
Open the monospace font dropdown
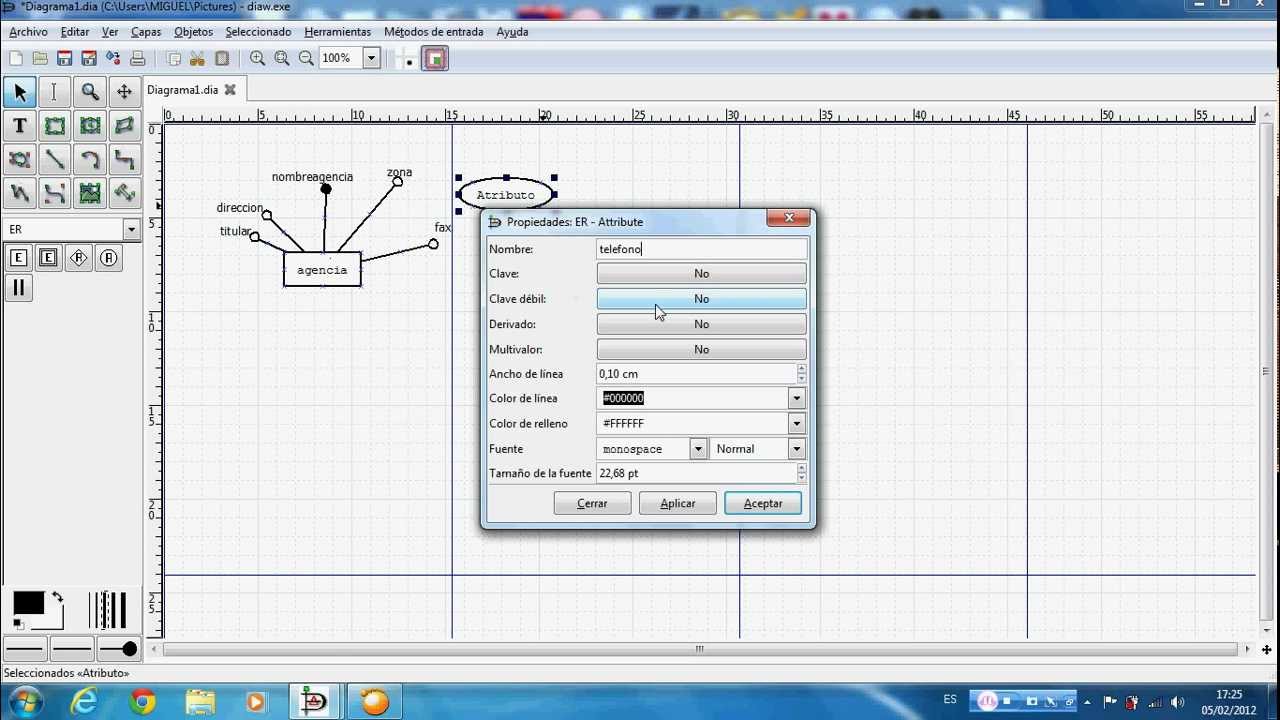(699, 449)
